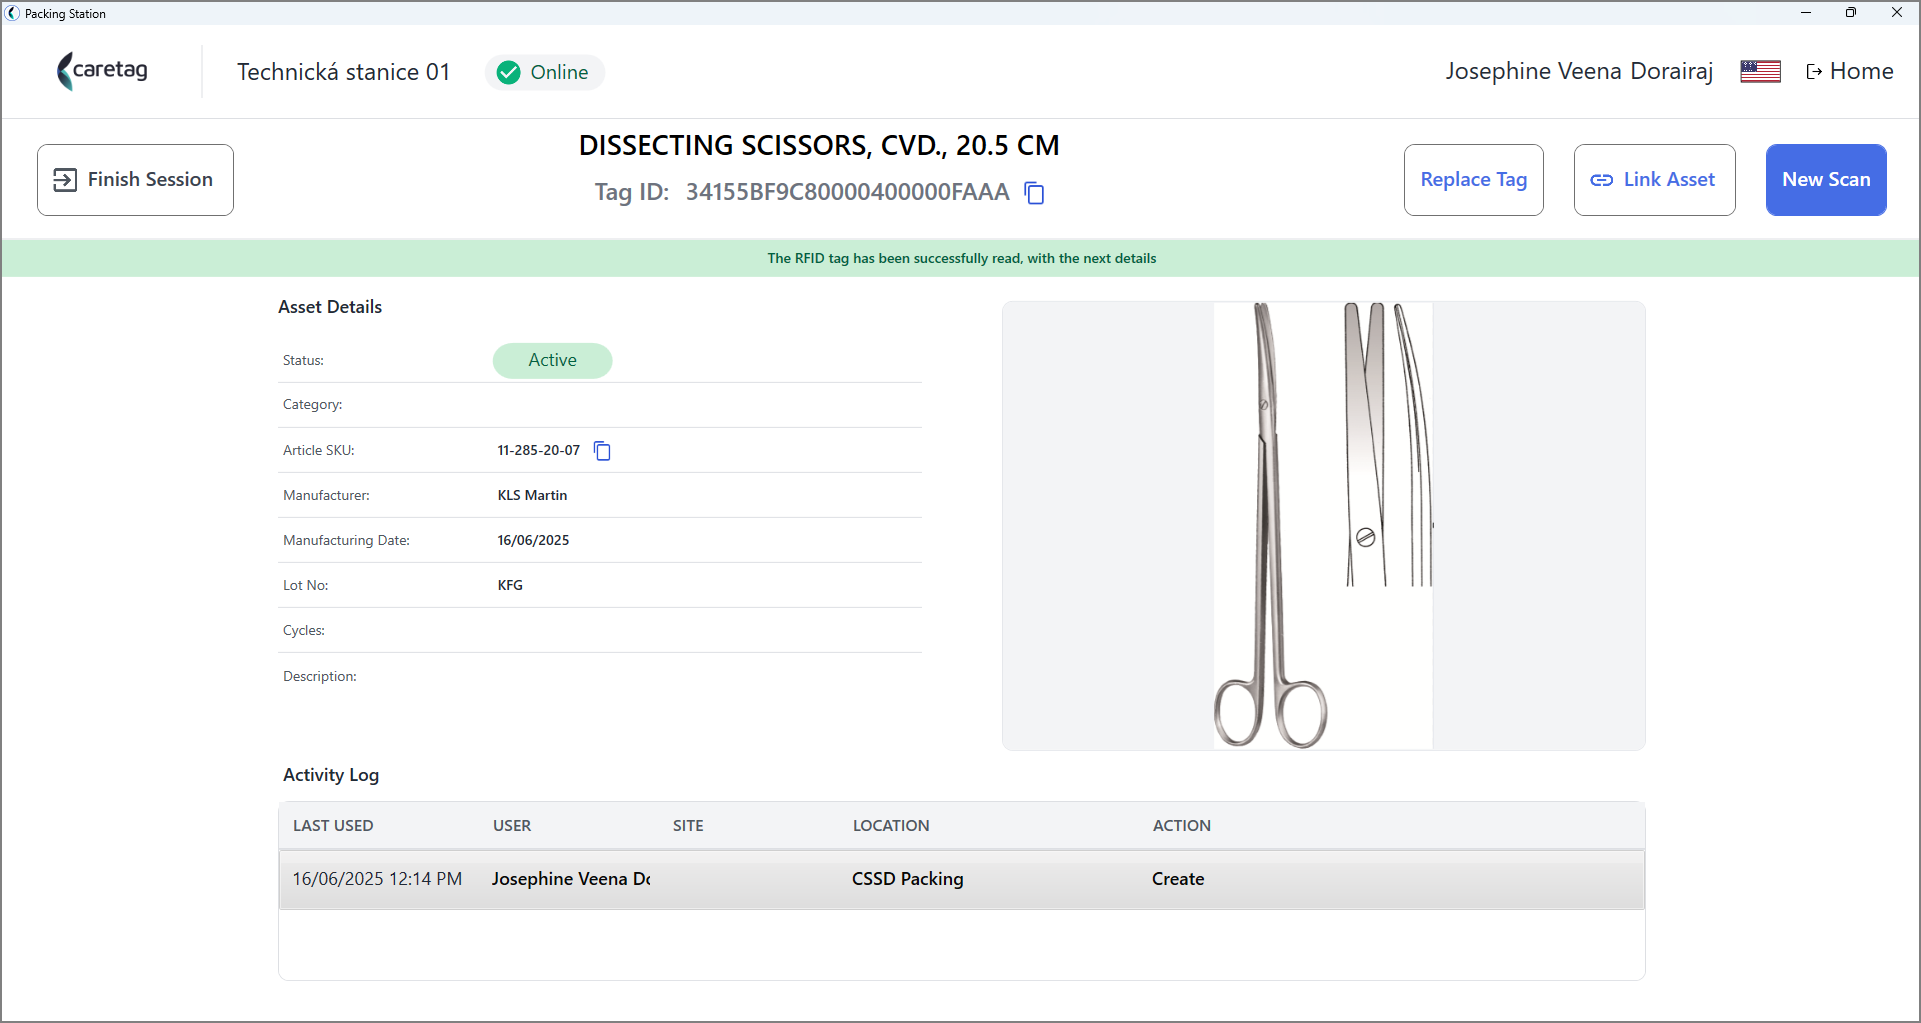The width and height of the screenshot is (1921, 1023).
Task: Click the Home exit arrow icon
Action: pos(1814,72)
